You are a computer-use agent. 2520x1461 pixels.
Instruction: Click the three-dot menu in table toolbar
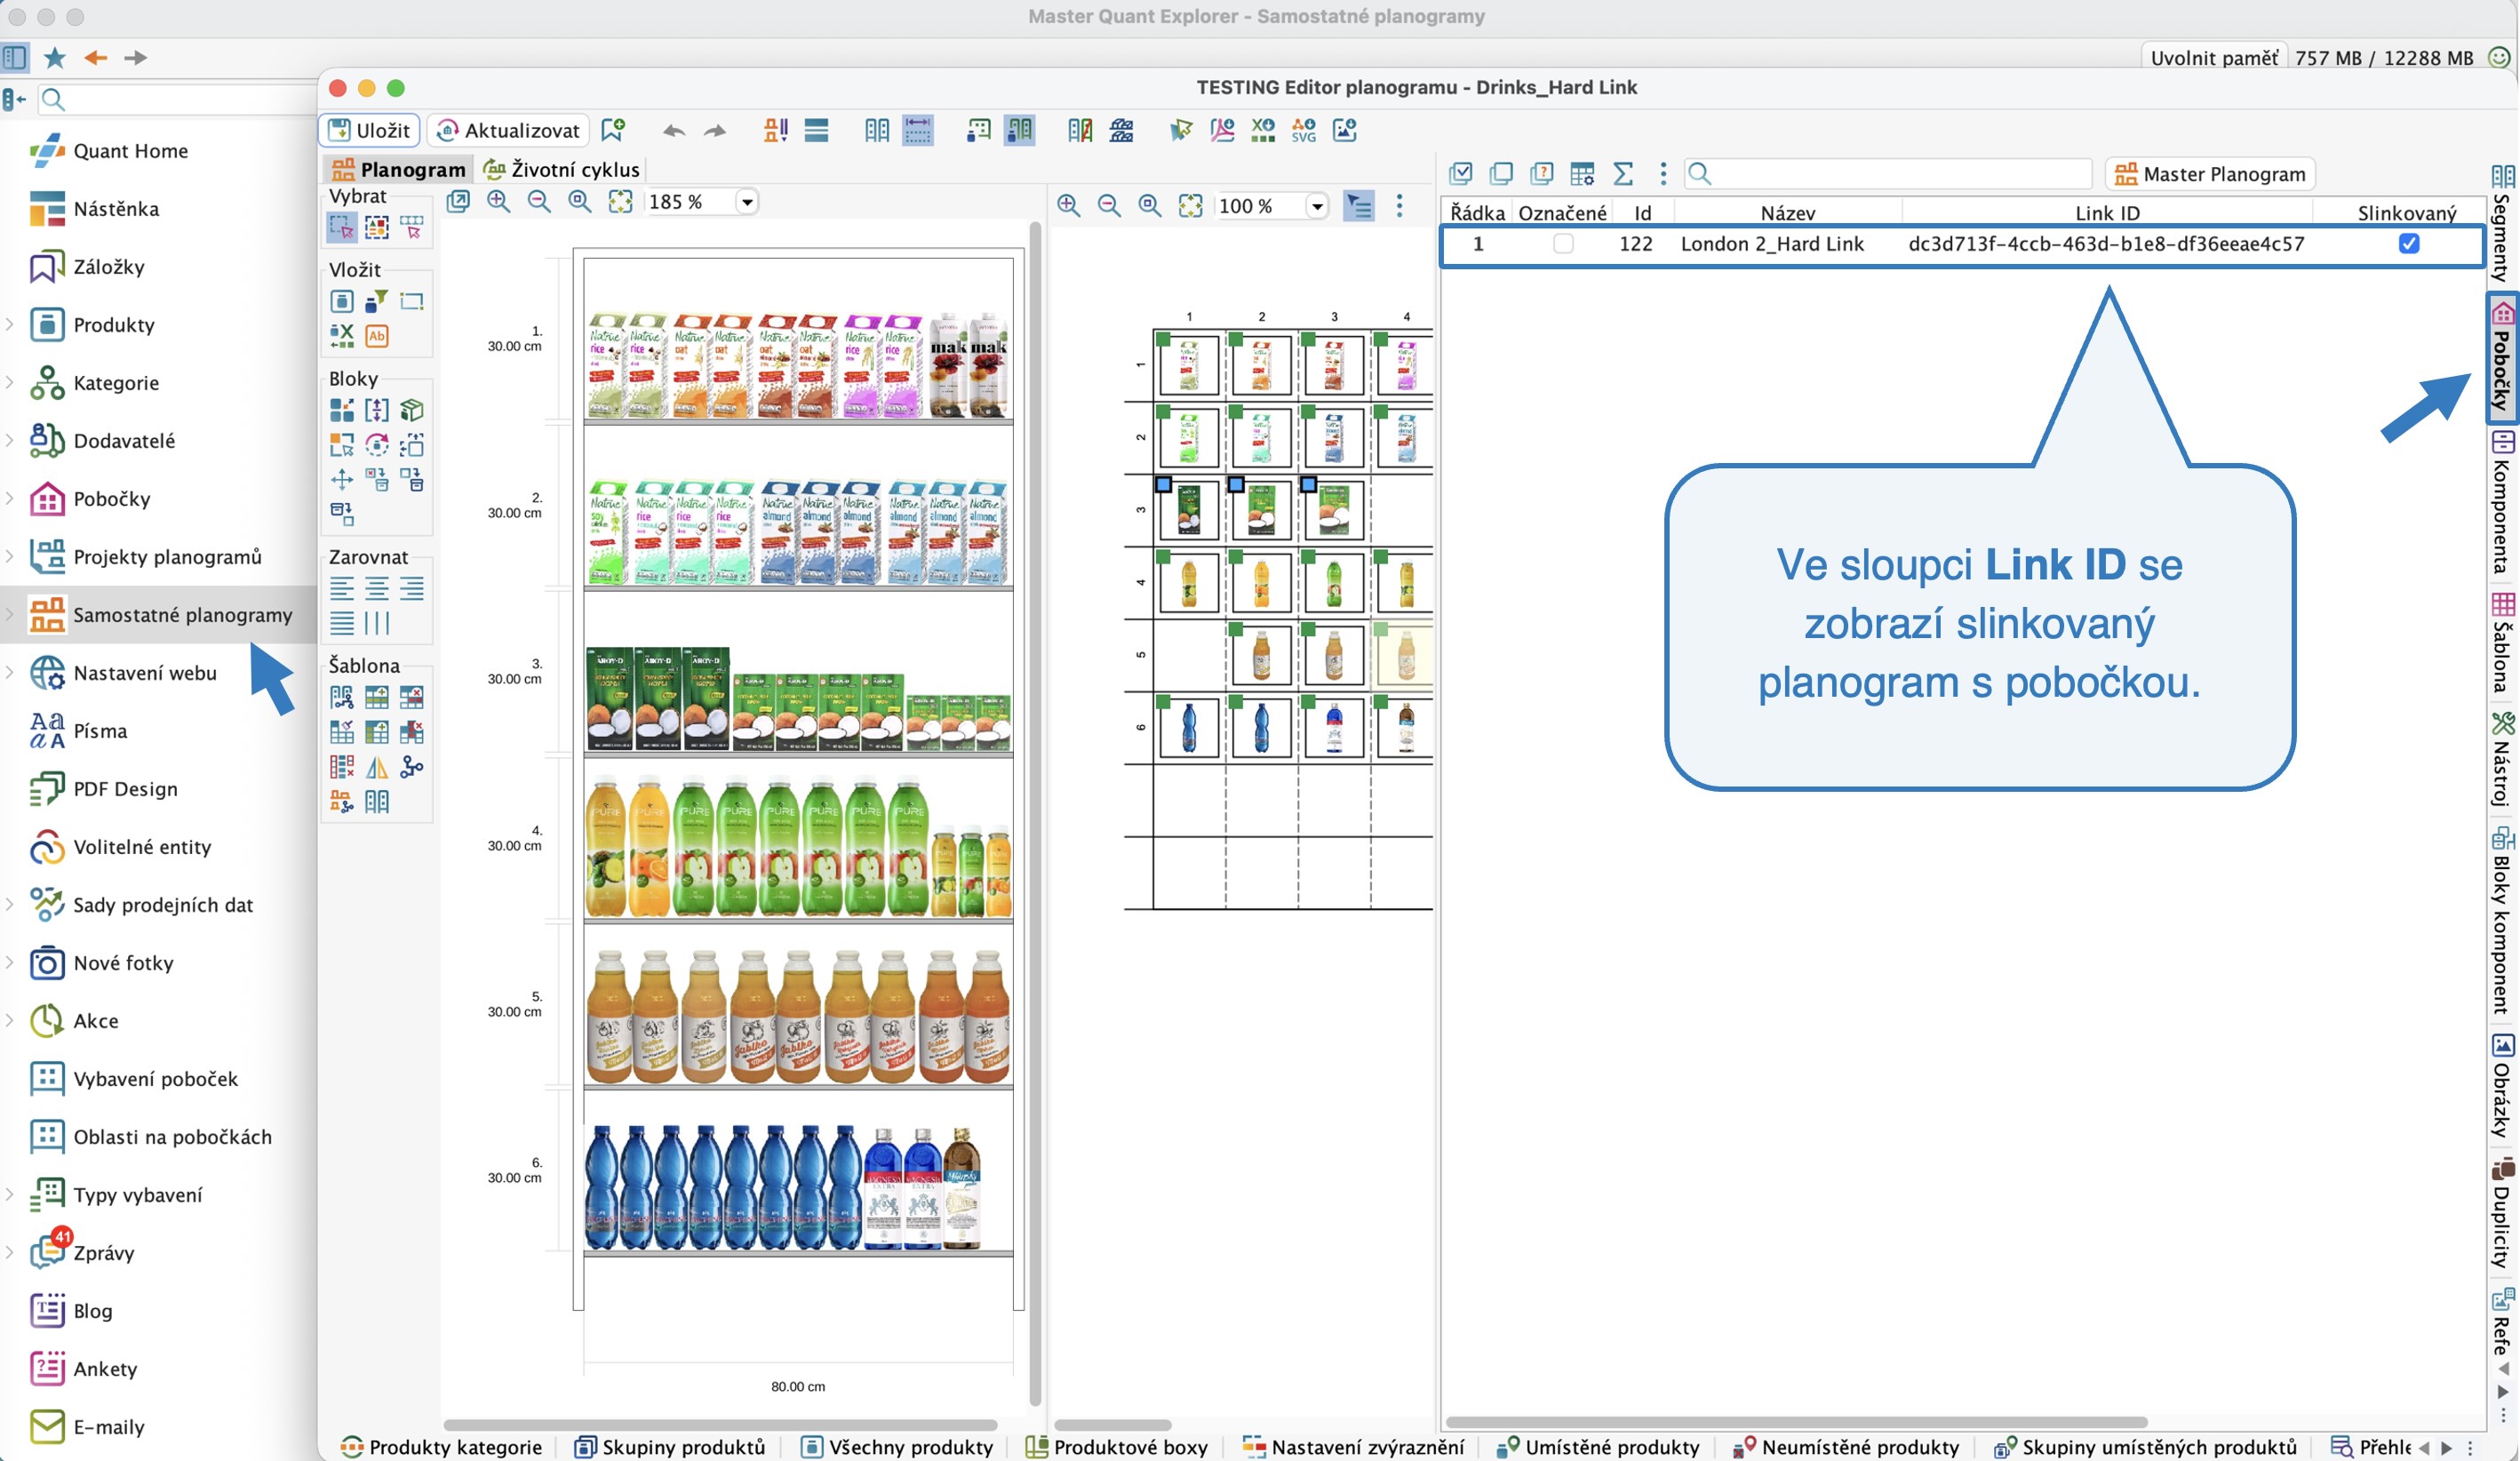1663,174
